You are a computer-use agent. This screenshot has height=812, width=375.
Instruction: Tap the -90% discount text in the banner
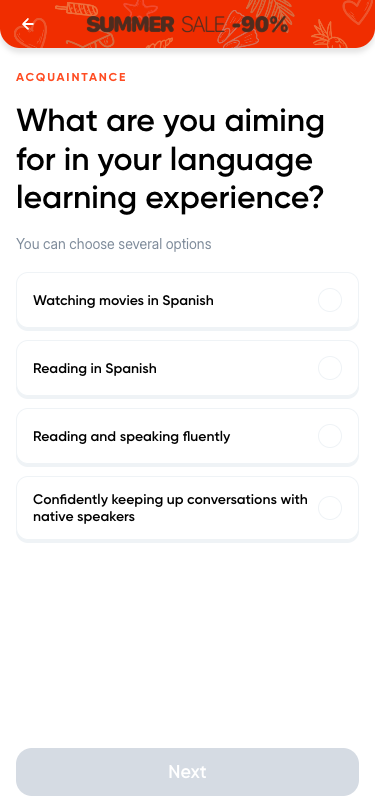point(260,24)
